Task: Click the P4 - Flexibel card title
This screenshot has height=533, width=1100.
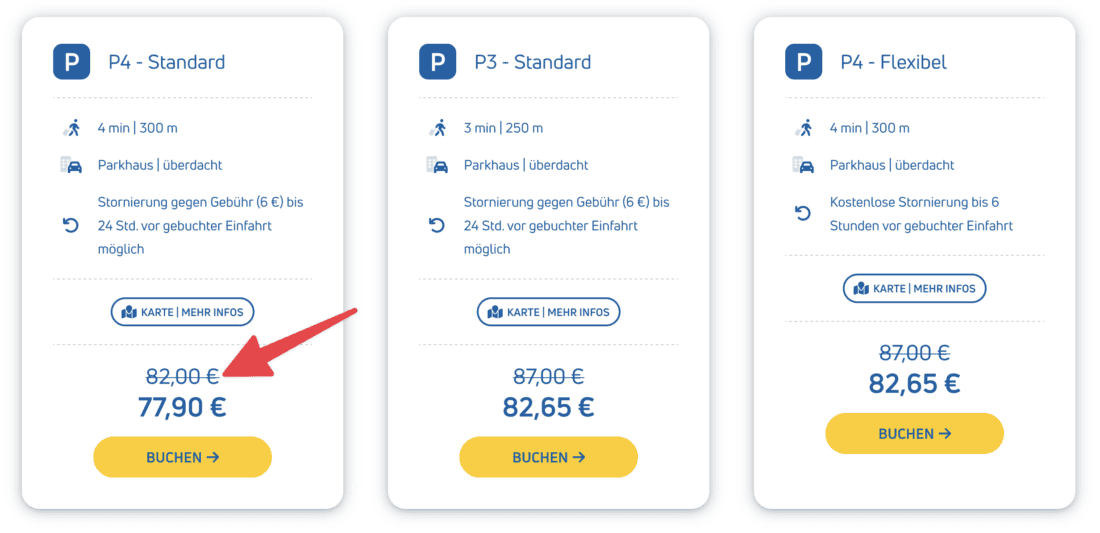Action: 893,62
